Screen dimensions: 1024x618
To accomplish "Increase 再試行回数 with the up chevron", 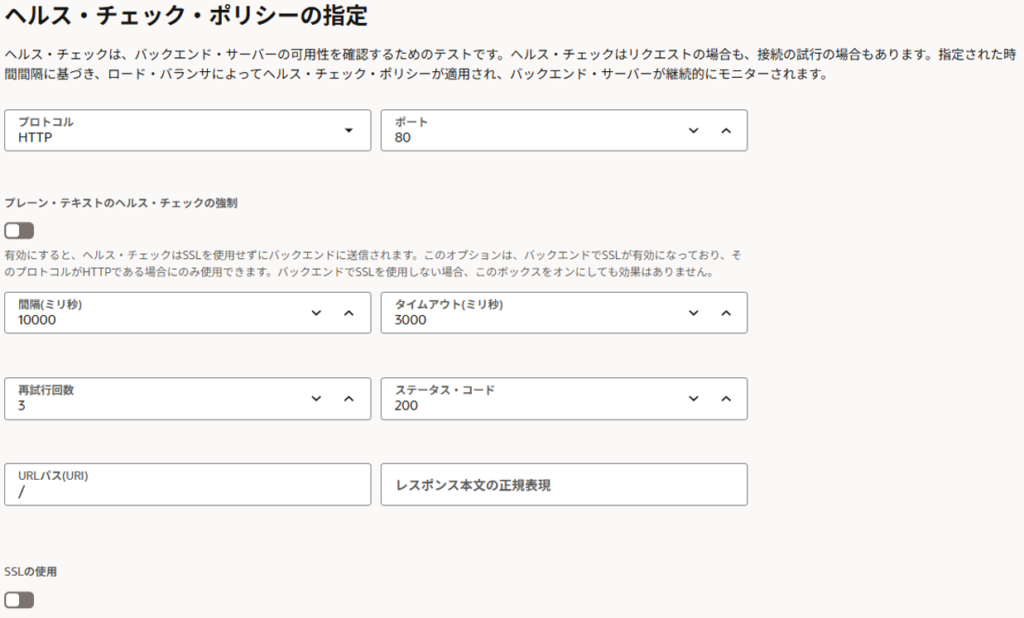I will [349, 398].
